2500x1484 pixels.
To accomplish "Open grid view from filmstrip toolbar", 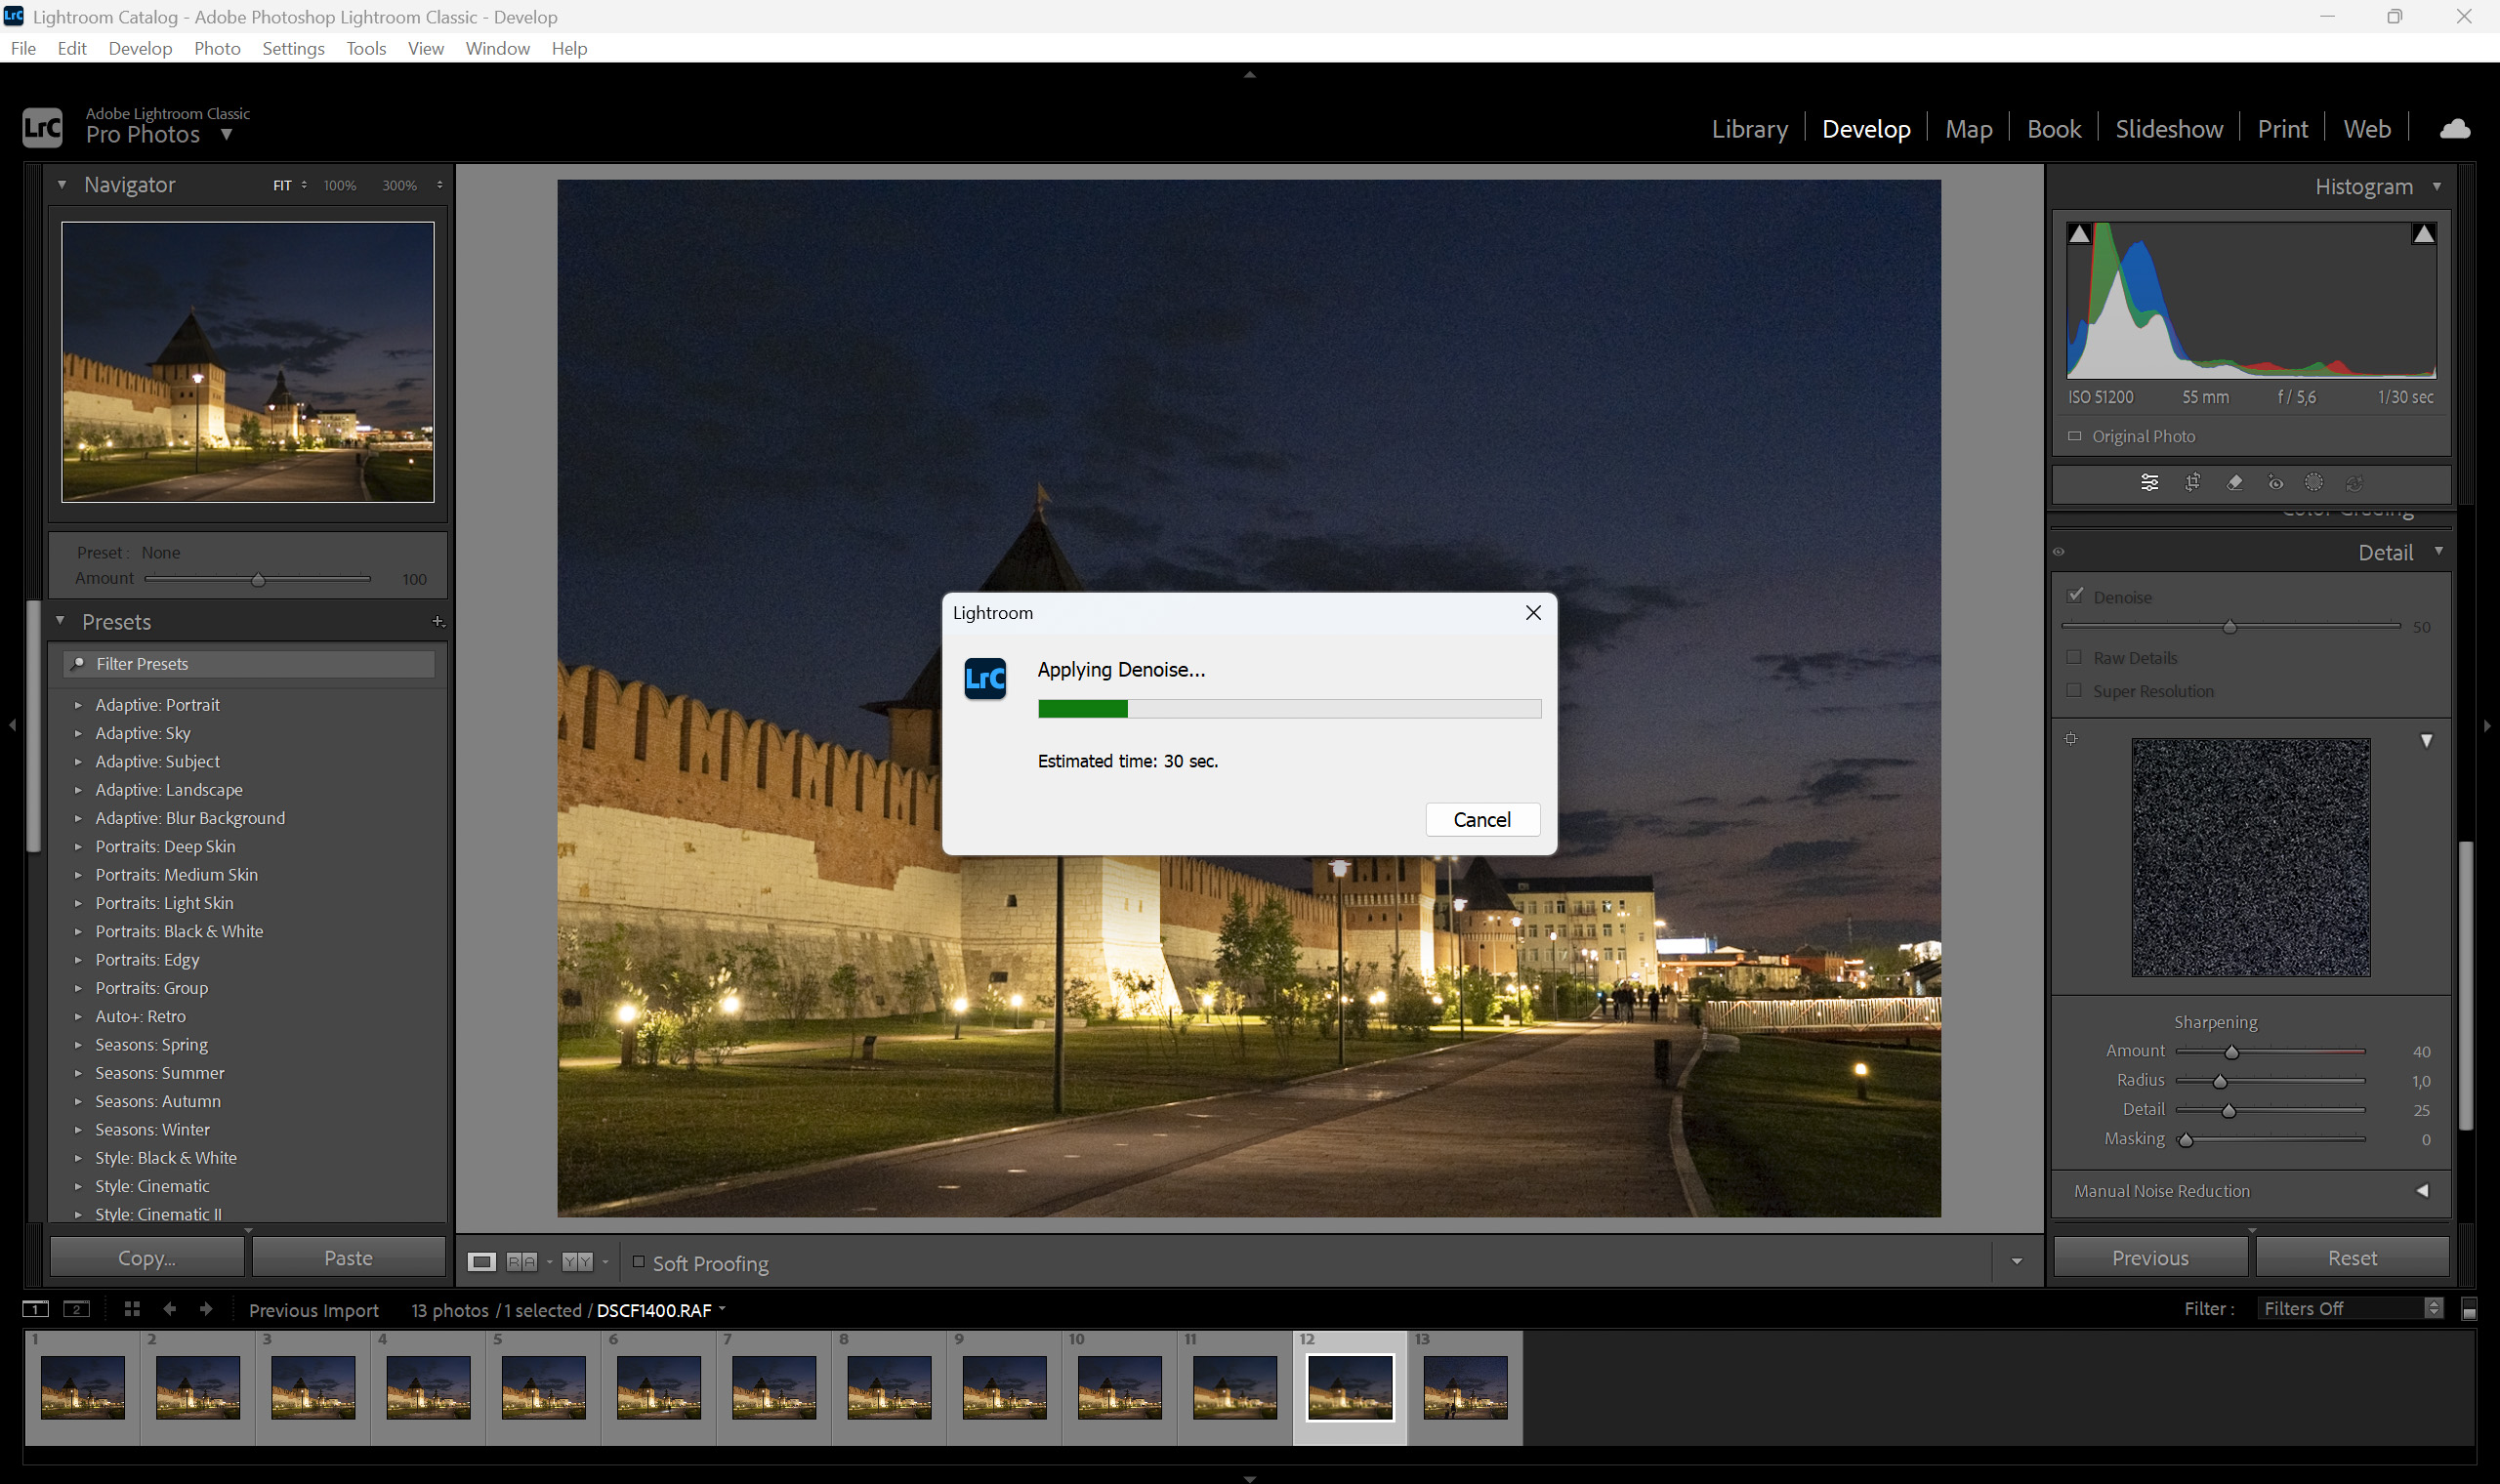I will [131, 1309].
